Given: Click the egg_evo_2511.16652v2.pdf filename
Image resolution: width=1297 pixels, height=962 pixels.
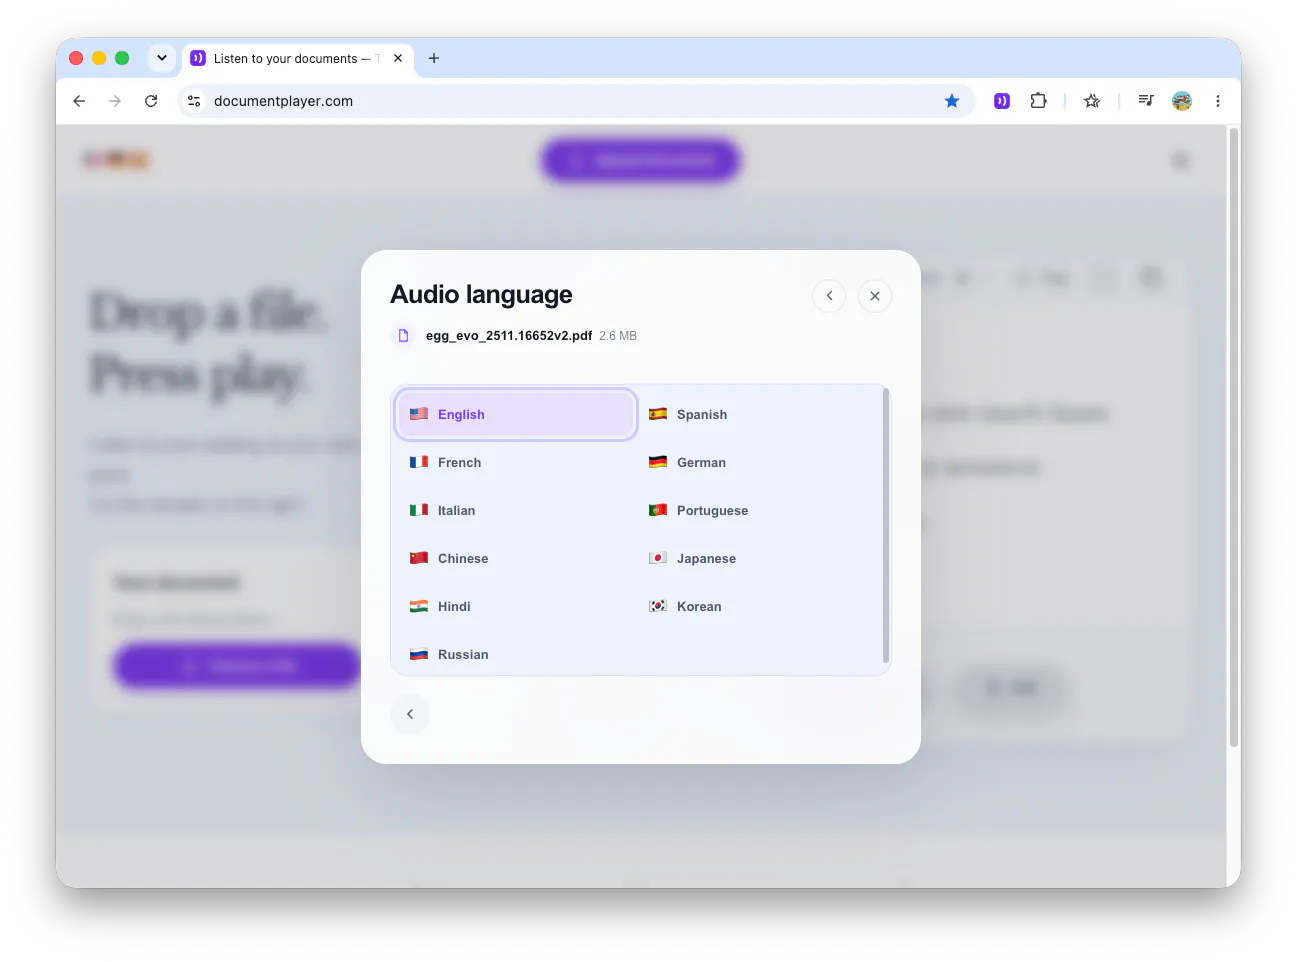Looking at the screenshot, I should click(509, 336).
